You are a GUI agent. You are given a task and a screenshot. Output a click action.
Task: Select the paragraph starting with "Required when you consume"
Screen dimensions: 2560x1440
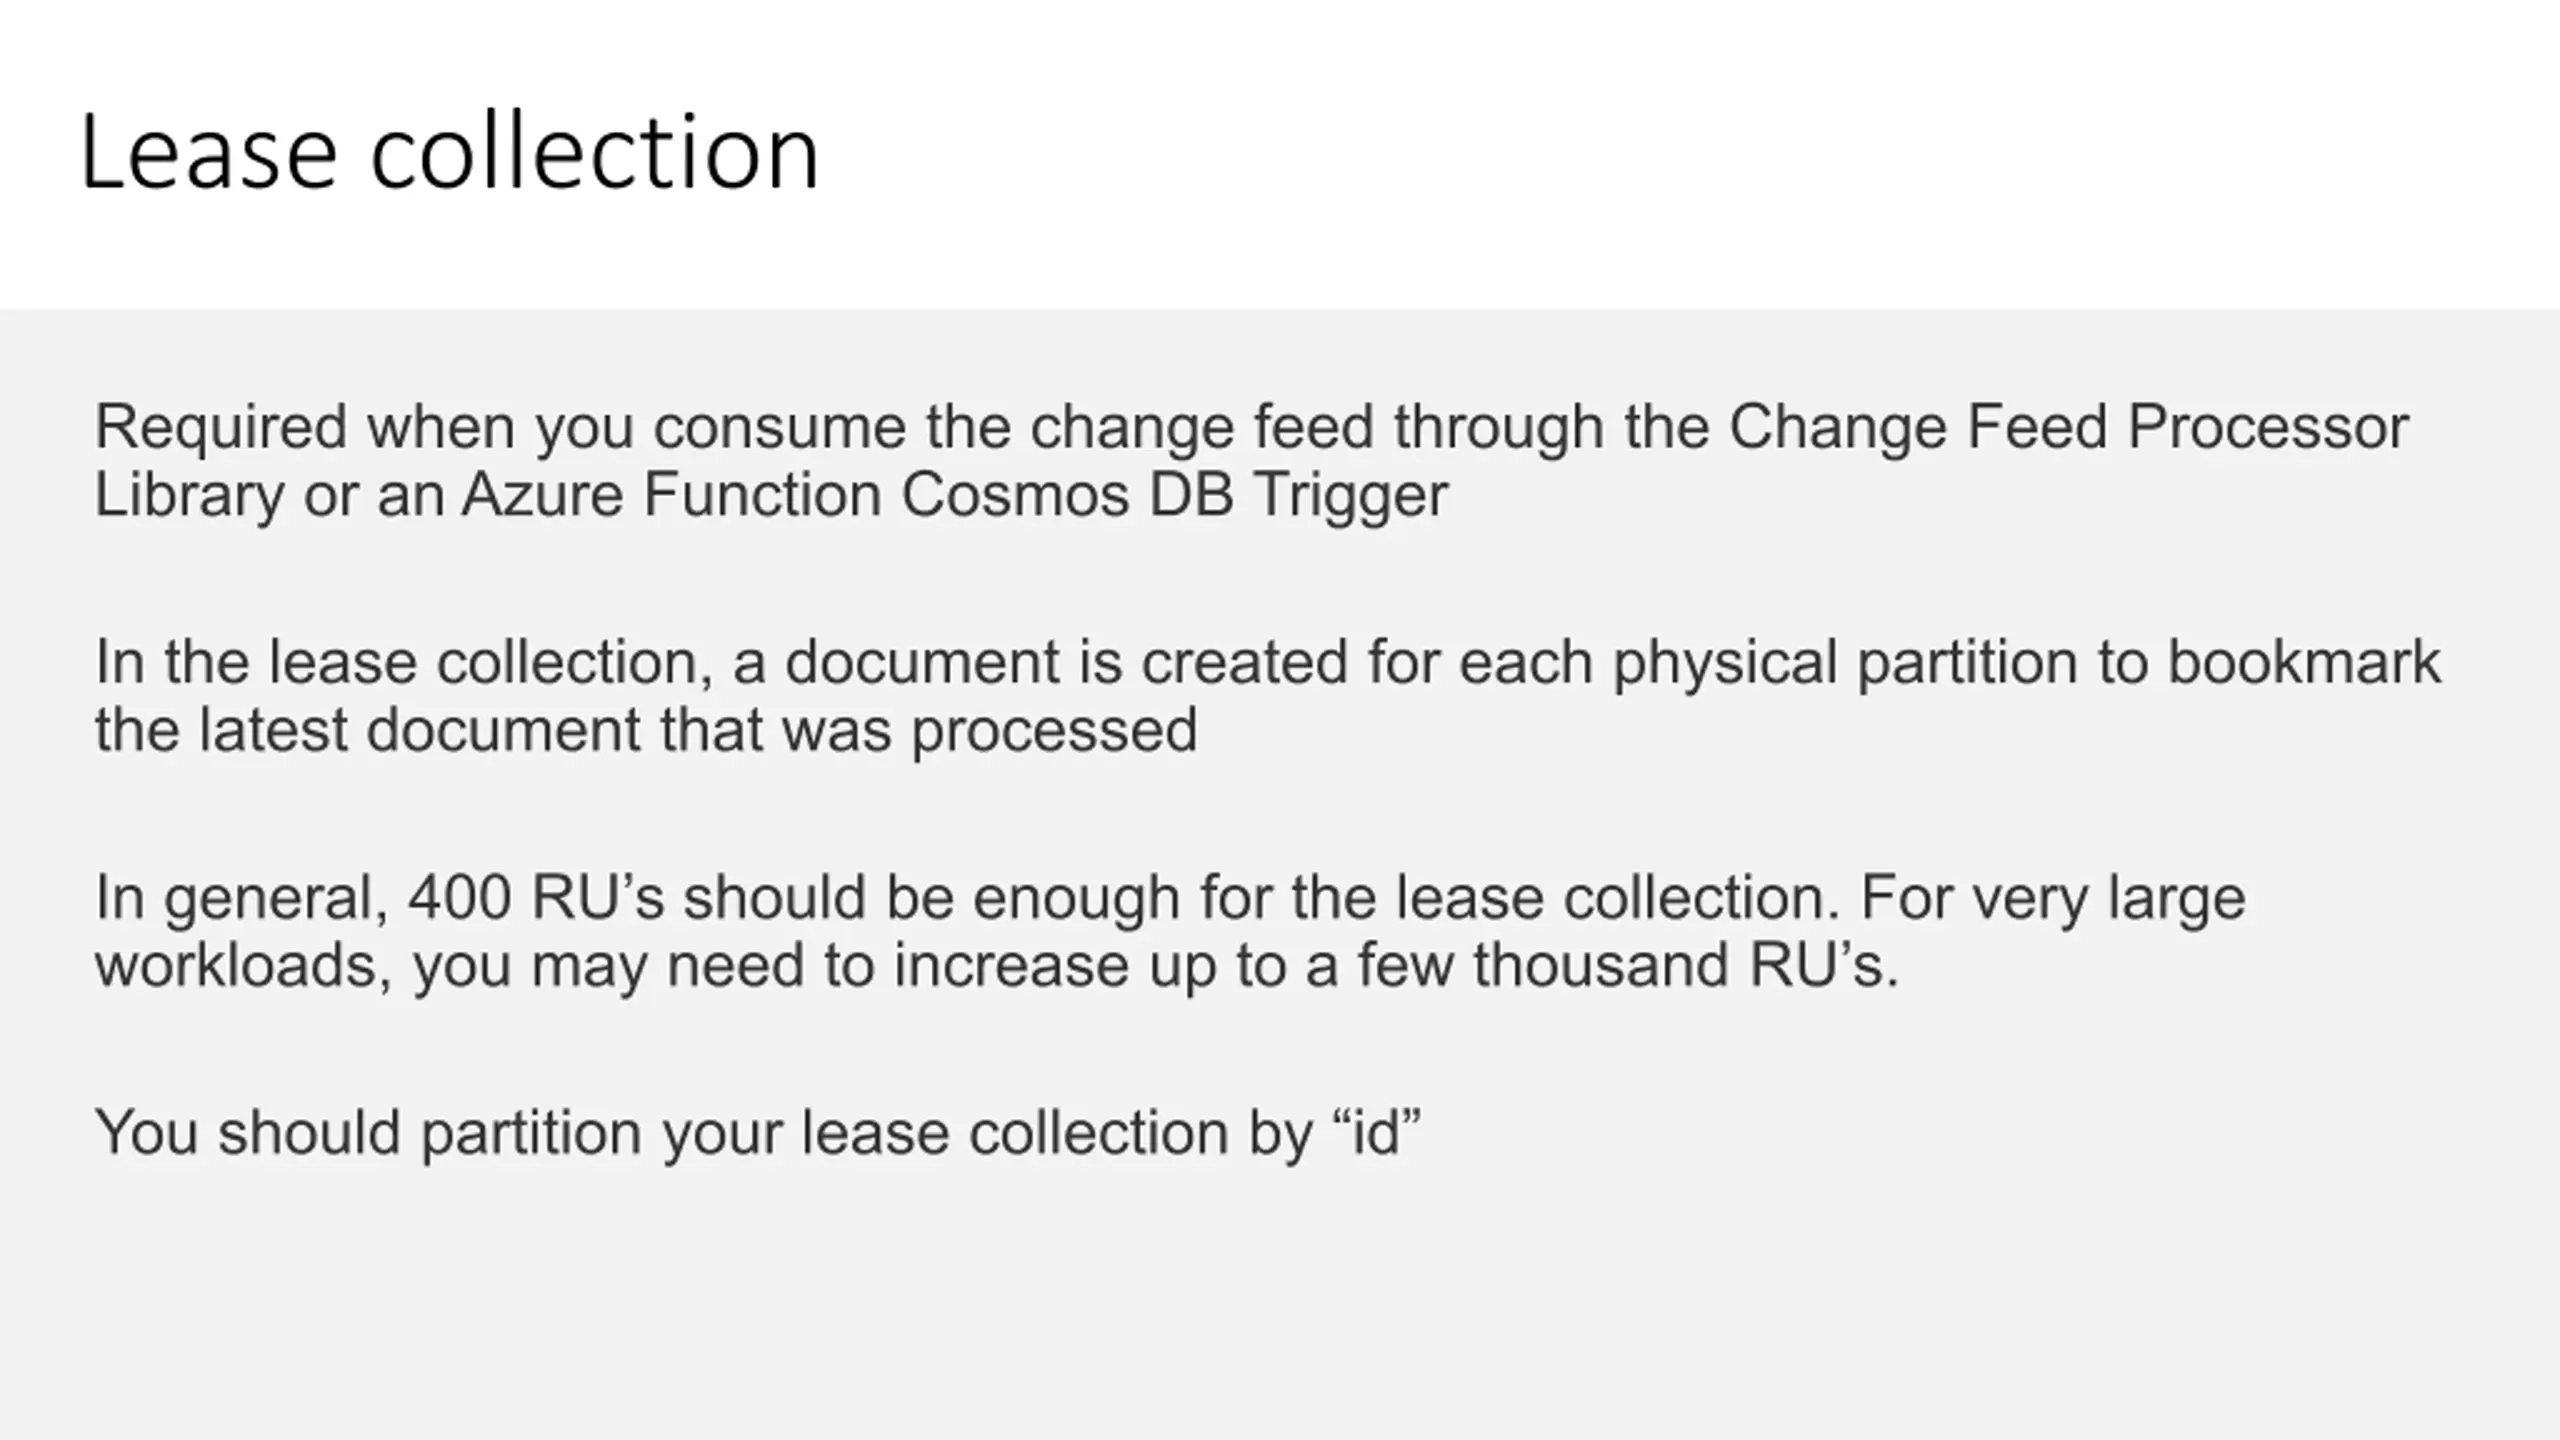(x=1251, y=460)
